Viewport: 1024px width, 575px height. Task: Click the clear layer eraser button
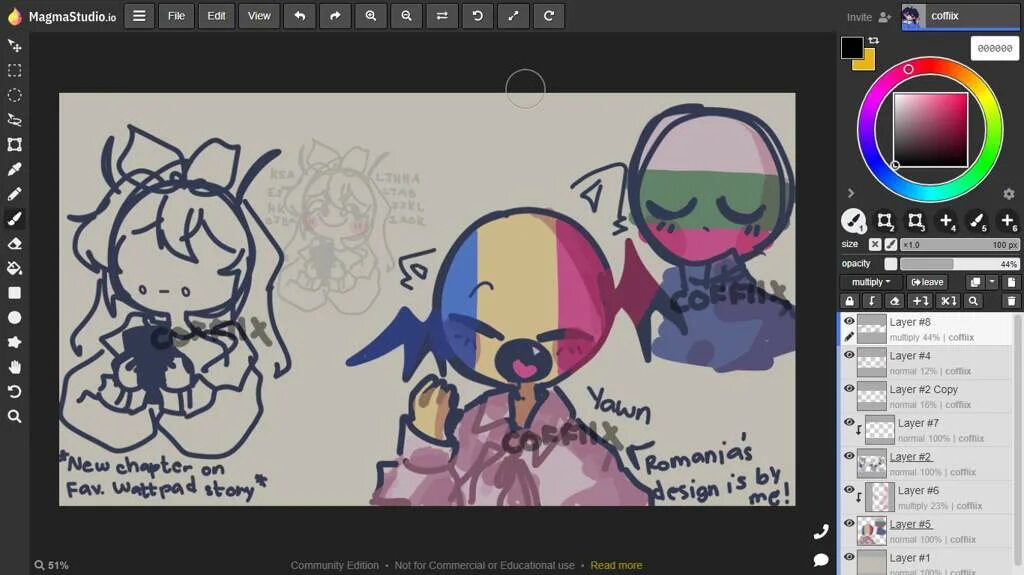pyautogui.click(x=895, y=301)
